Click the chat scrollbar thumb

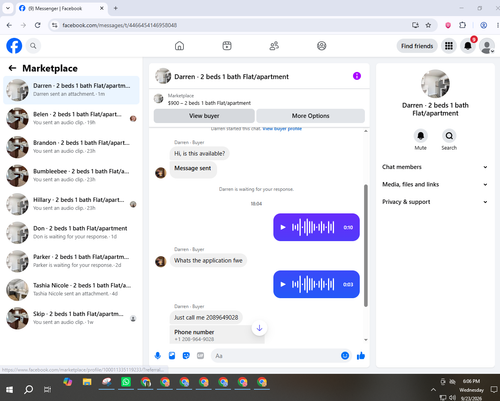pyautogui.click(x=366, y=245)
